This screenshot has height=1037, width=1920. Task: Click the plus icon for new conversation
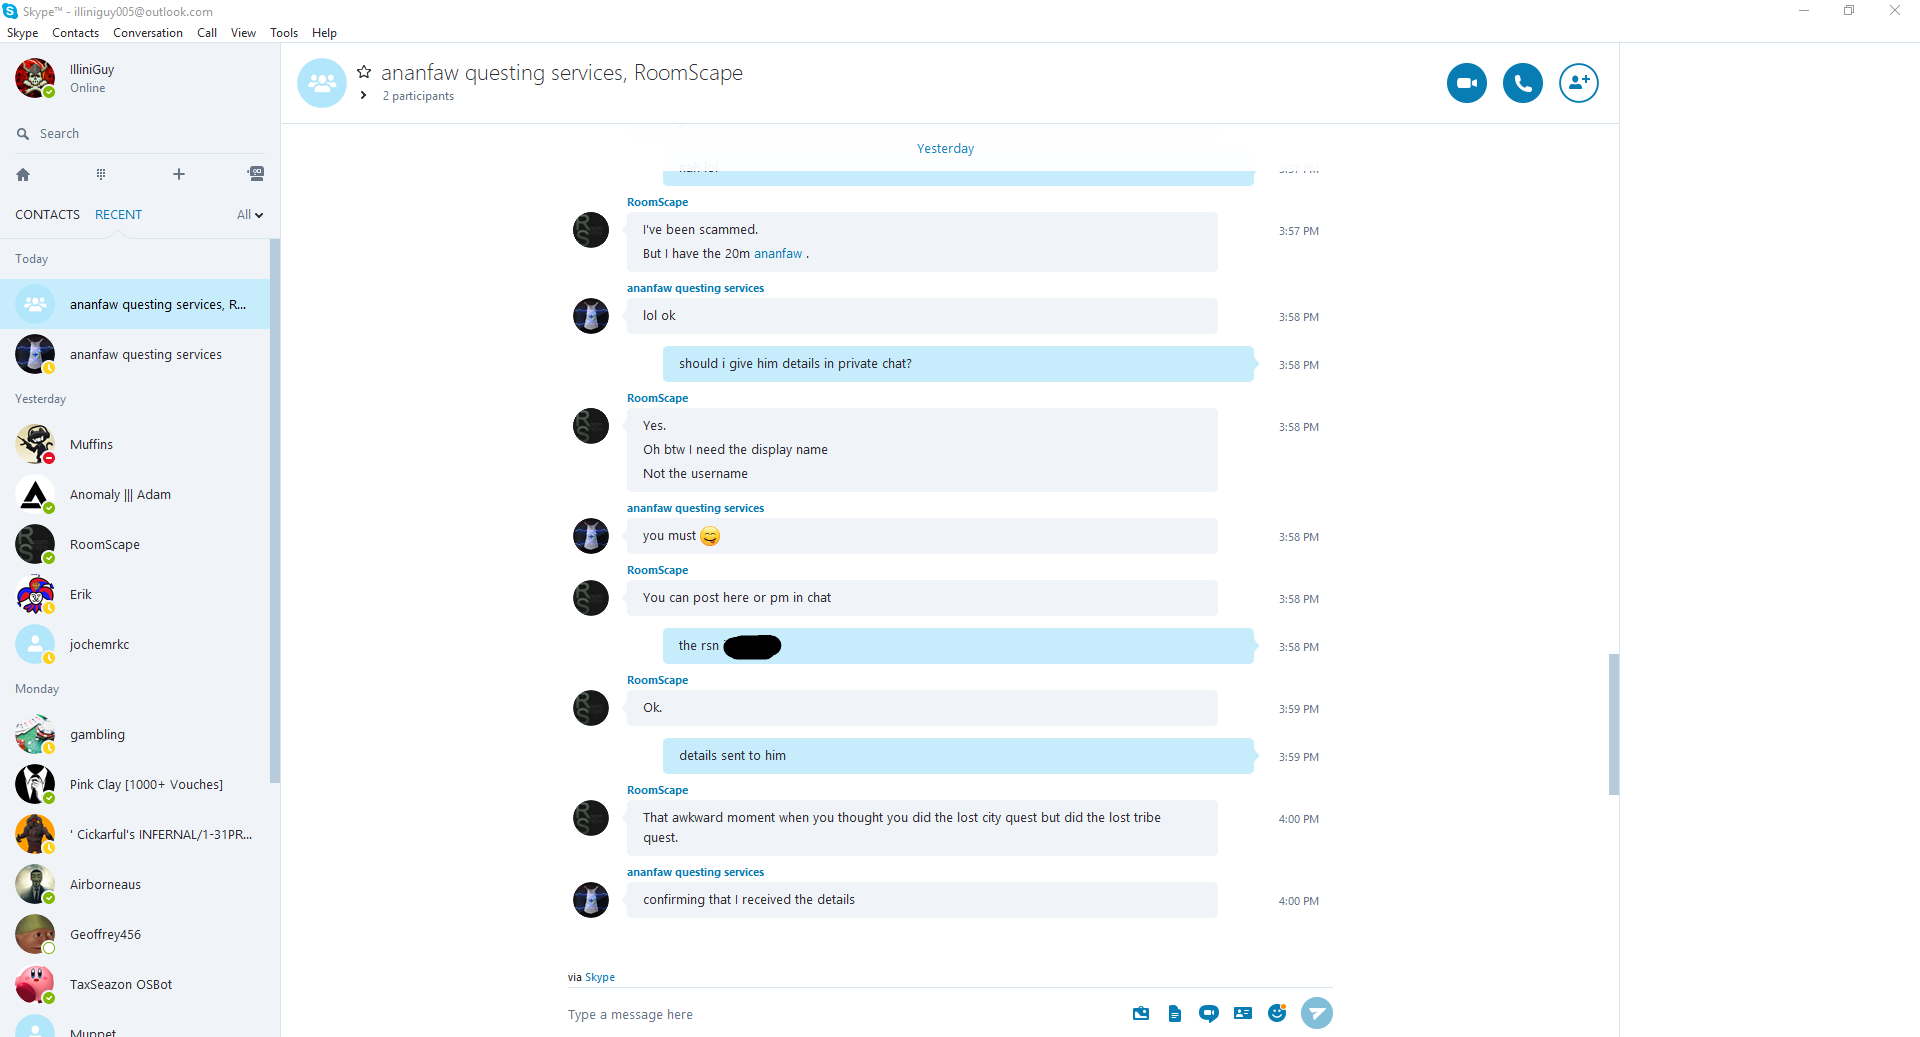coord(179,174)
